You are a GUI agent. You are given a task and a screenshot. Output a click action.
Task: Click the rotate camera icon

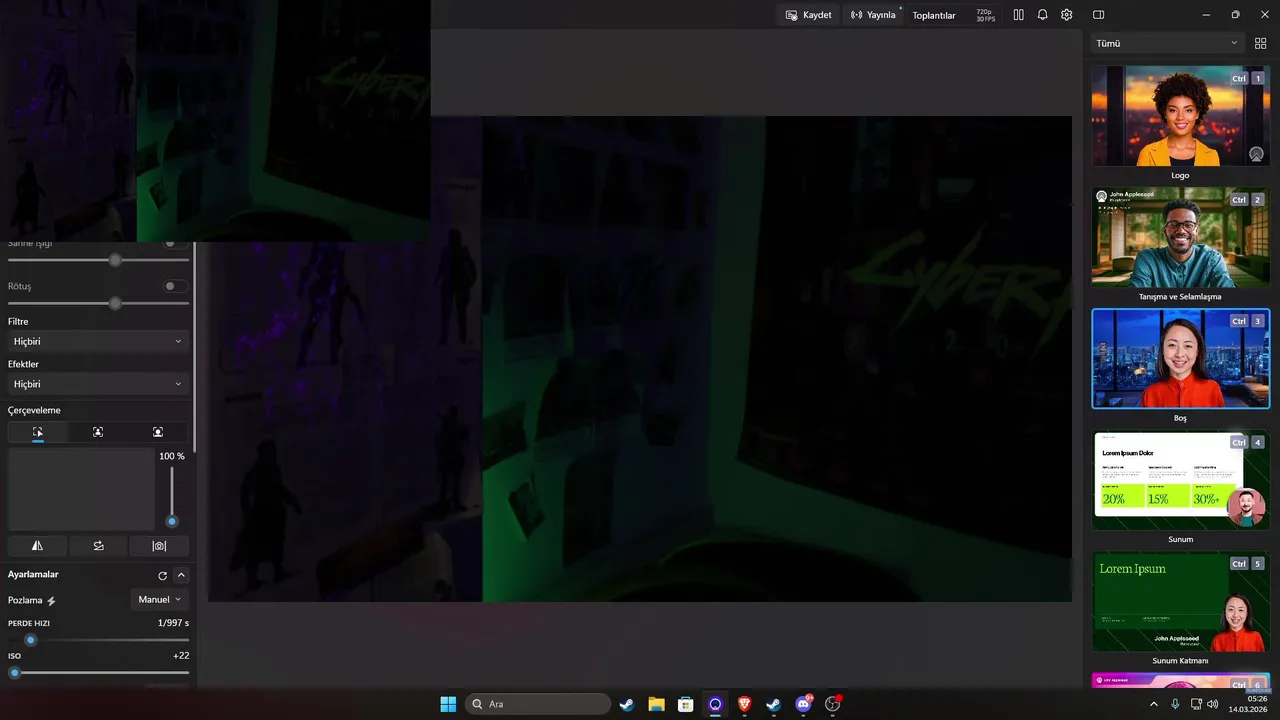98,546
